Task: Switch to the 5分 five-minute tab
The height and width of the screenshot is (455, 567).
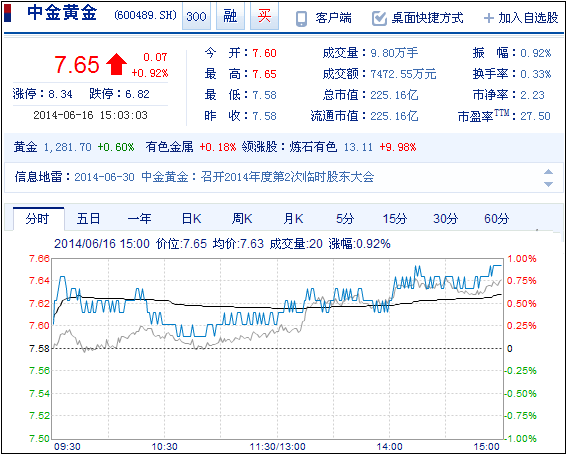Action: tap(345, 219)
